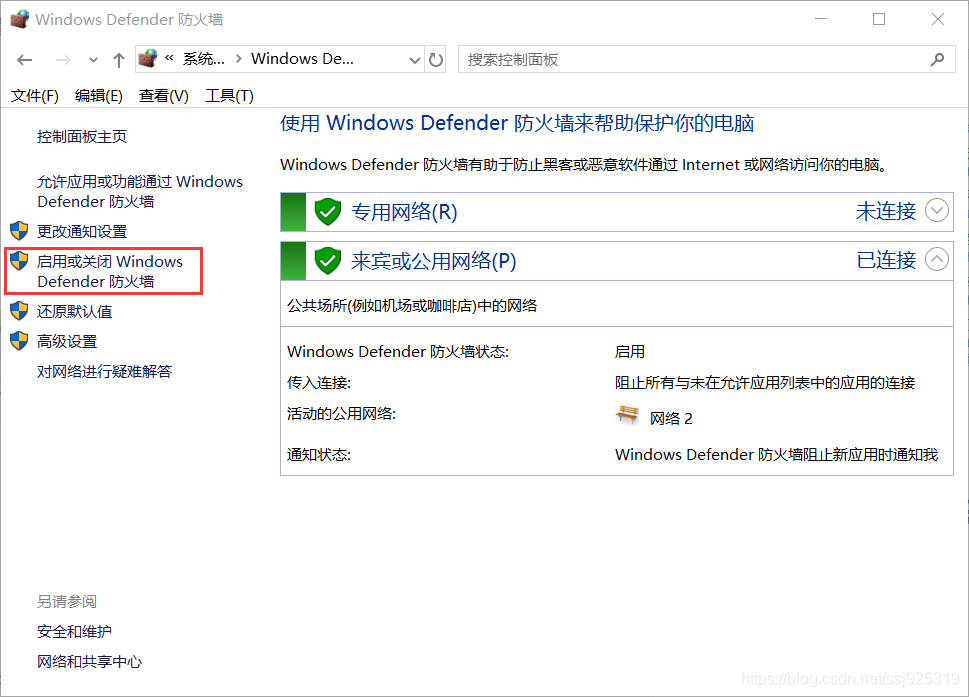The width and height of the screenshot is (969, 697).
Task: Collapse the 来宾或公用网络 section chevron
Action: [x=937, y=260]
